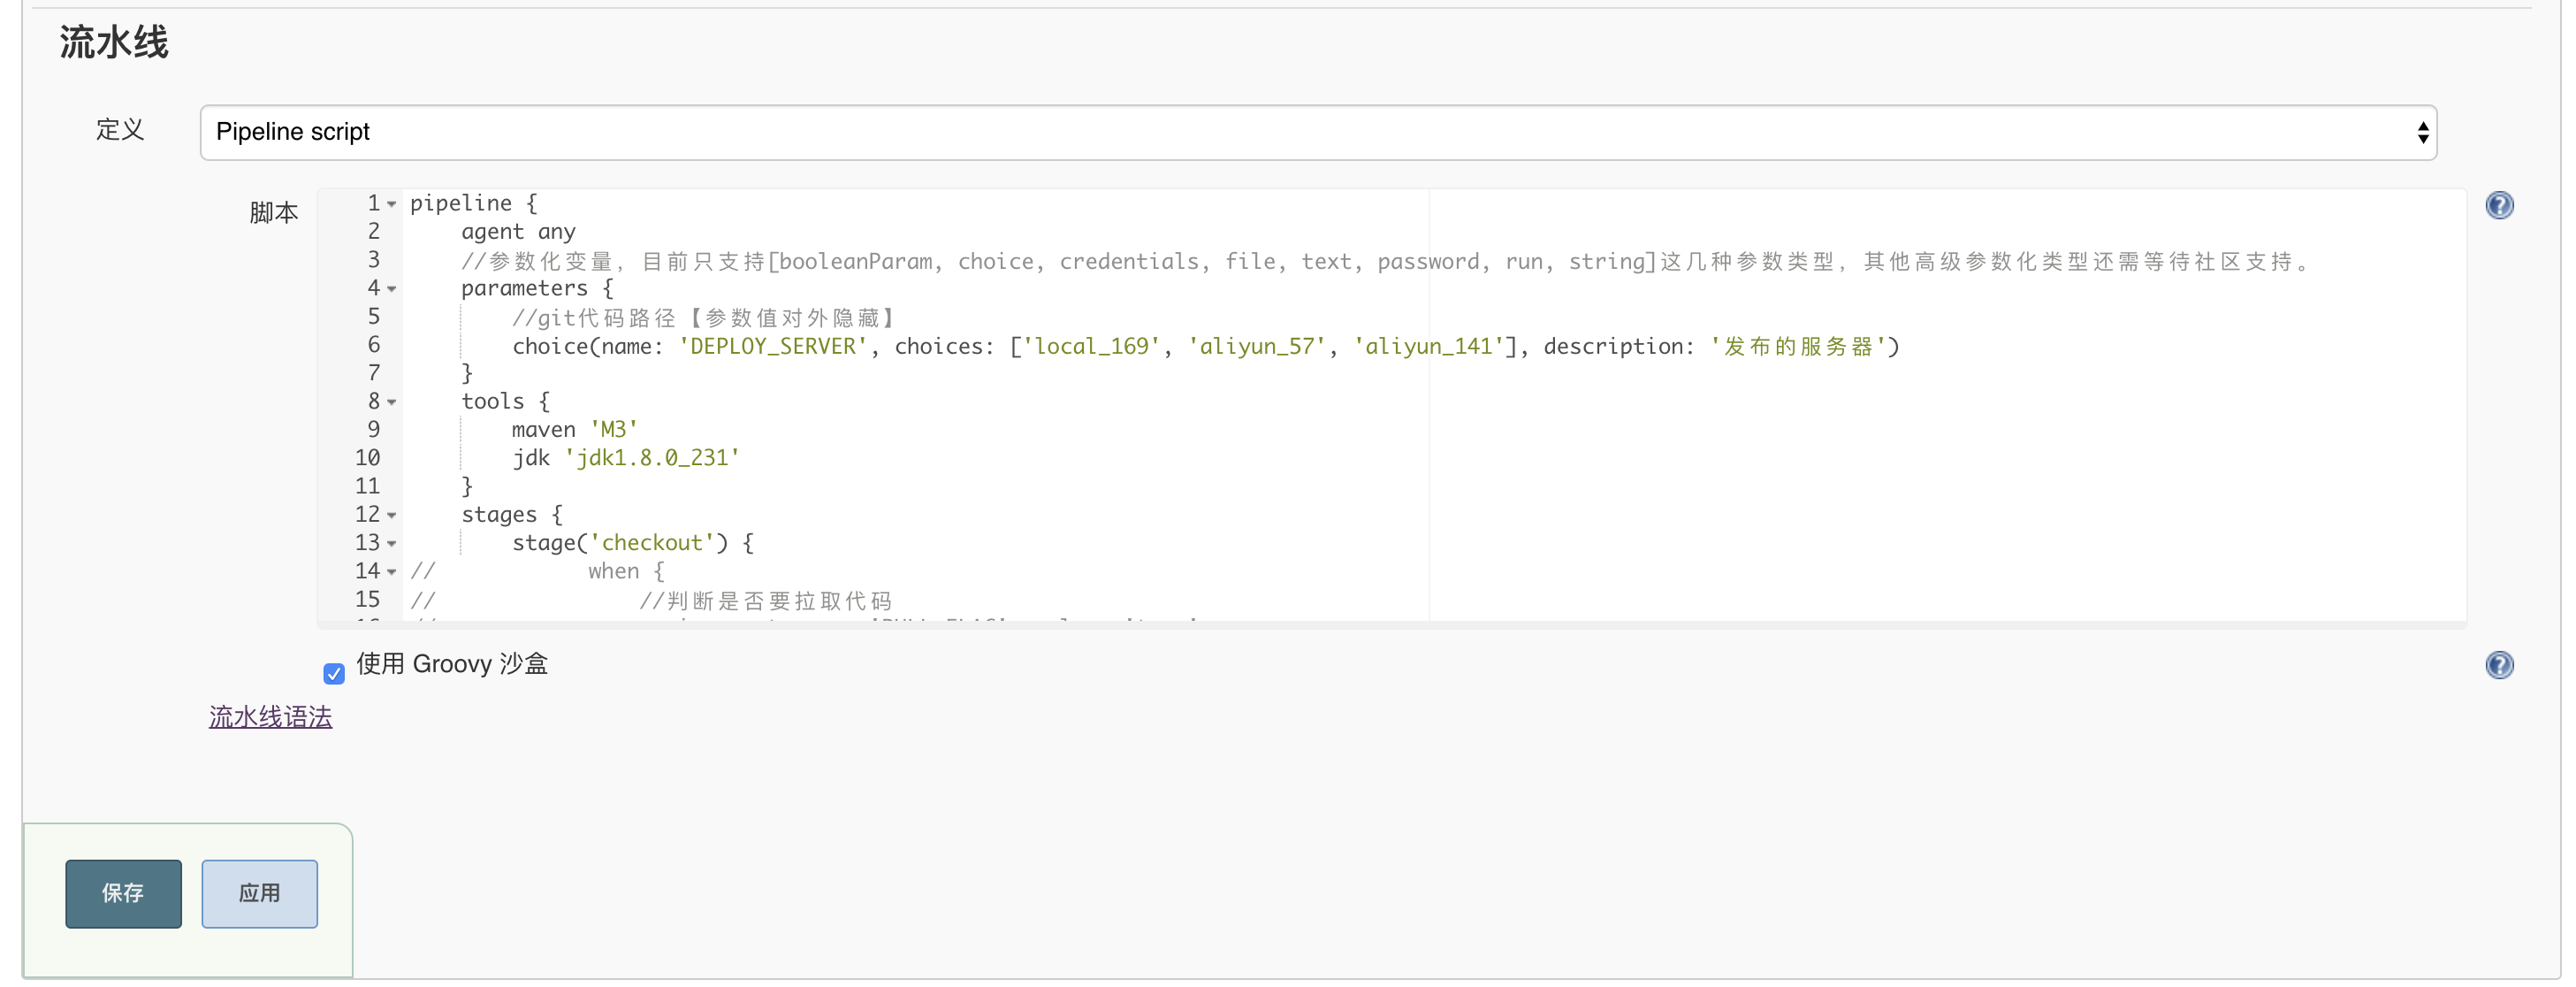
Task: Click the help icon beside the script editor
Action: 2498,205
